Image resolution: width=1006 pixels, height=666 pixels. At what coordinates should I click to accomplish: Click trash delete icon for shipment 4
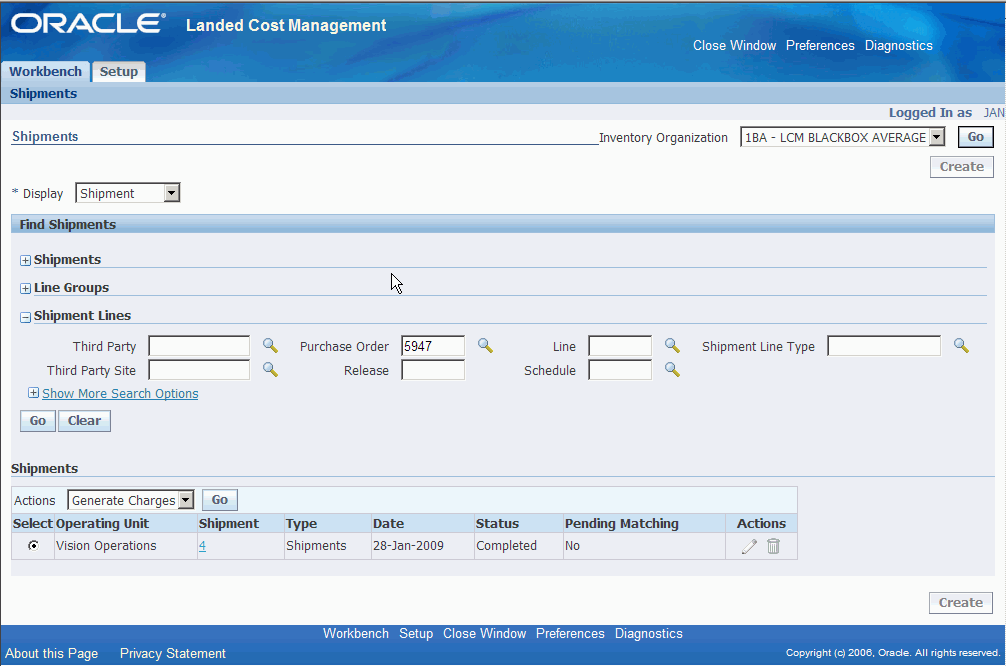(774, 546)
